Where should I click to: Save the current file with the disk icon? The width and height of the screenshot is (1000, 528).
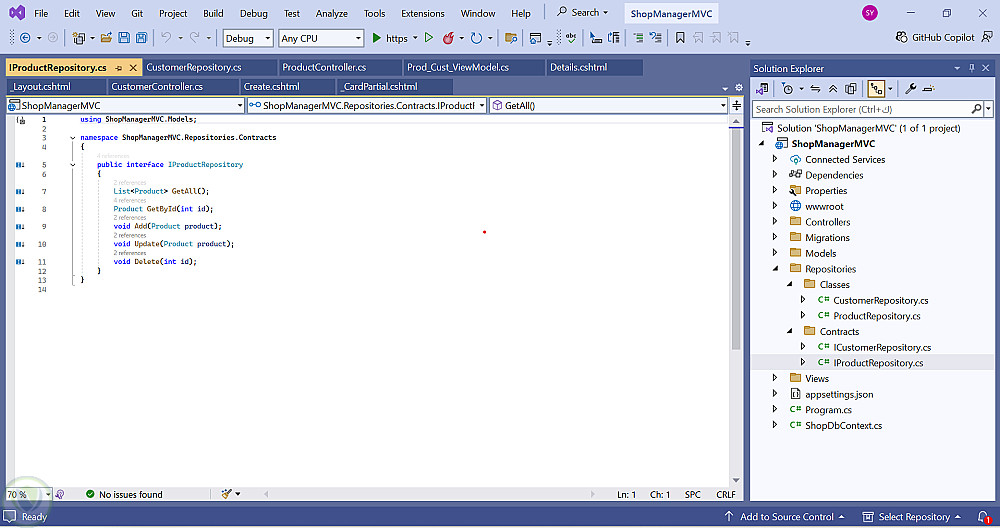click(x=124, y=38)
